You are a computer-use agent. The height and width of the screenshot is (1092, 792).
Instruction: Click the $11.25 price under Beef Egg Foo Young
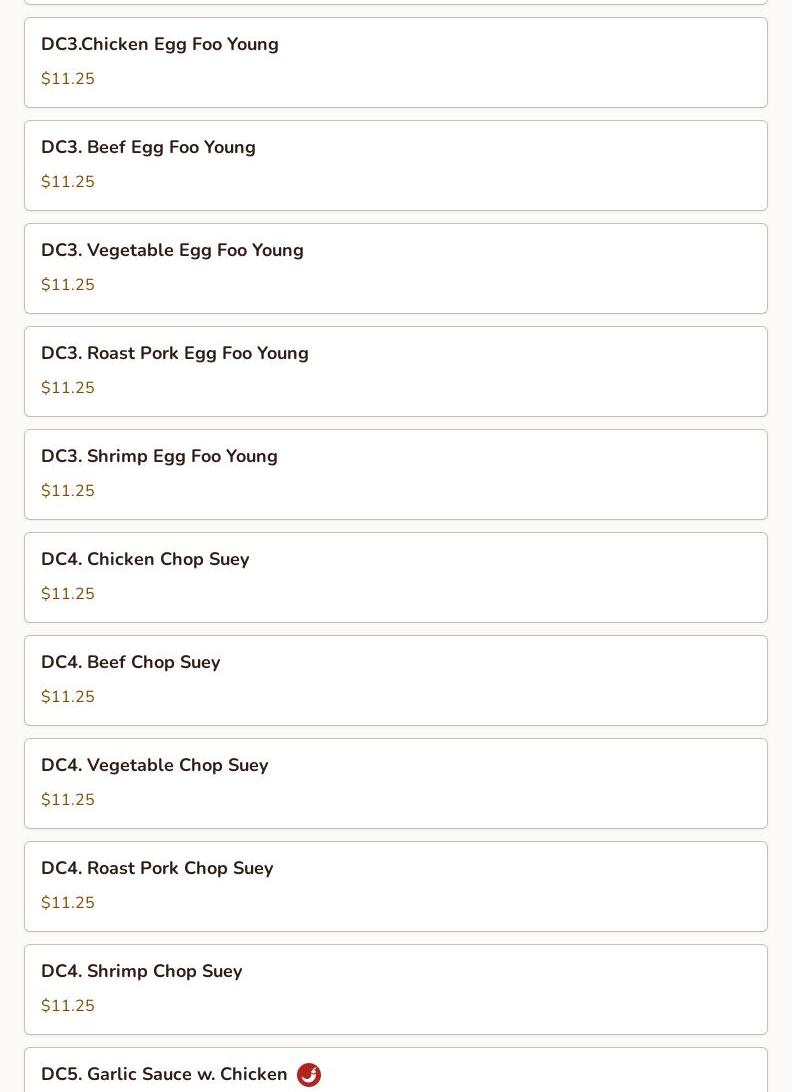(x=68, y=181)
